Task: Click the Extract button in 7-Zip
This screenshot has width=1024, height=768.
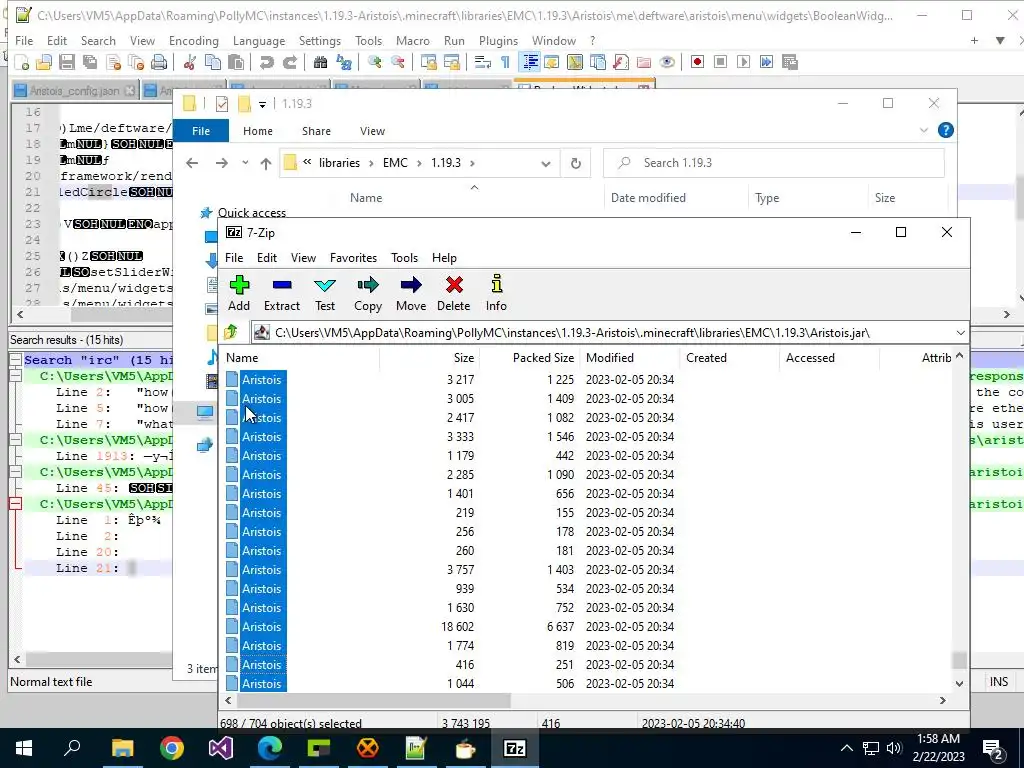Action: [x=282, y=293]
